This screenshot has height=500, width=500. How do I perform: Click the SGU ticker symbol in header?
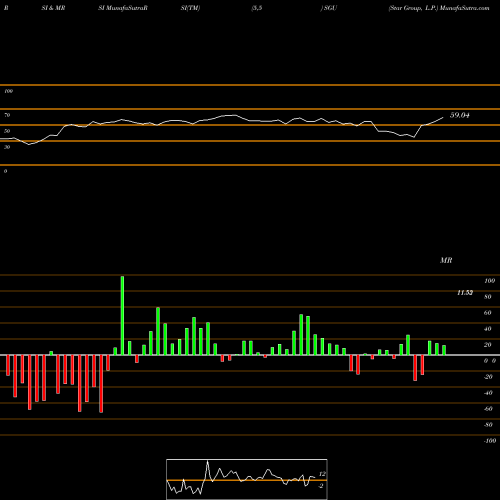point(330,8)
